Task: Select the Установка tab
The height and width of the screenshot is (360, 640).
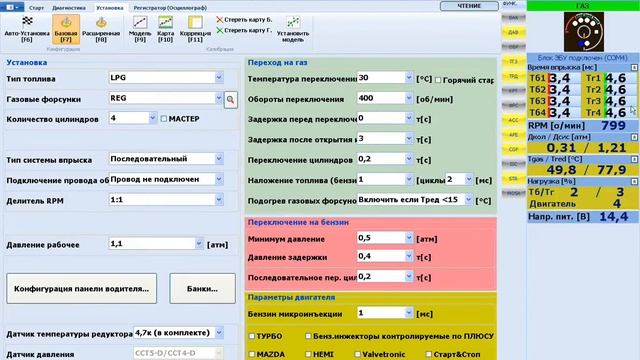Action: (109, 8)
